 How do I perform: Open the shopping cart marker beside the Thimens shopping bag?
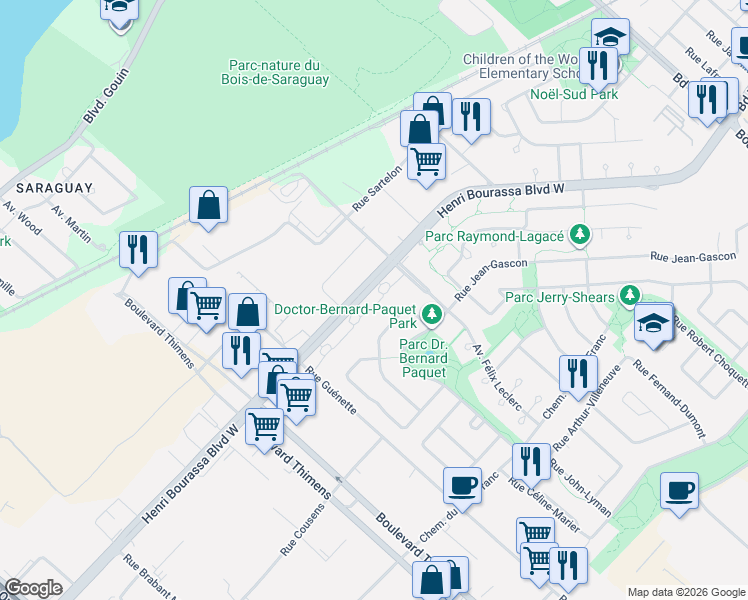click(207, 307)
